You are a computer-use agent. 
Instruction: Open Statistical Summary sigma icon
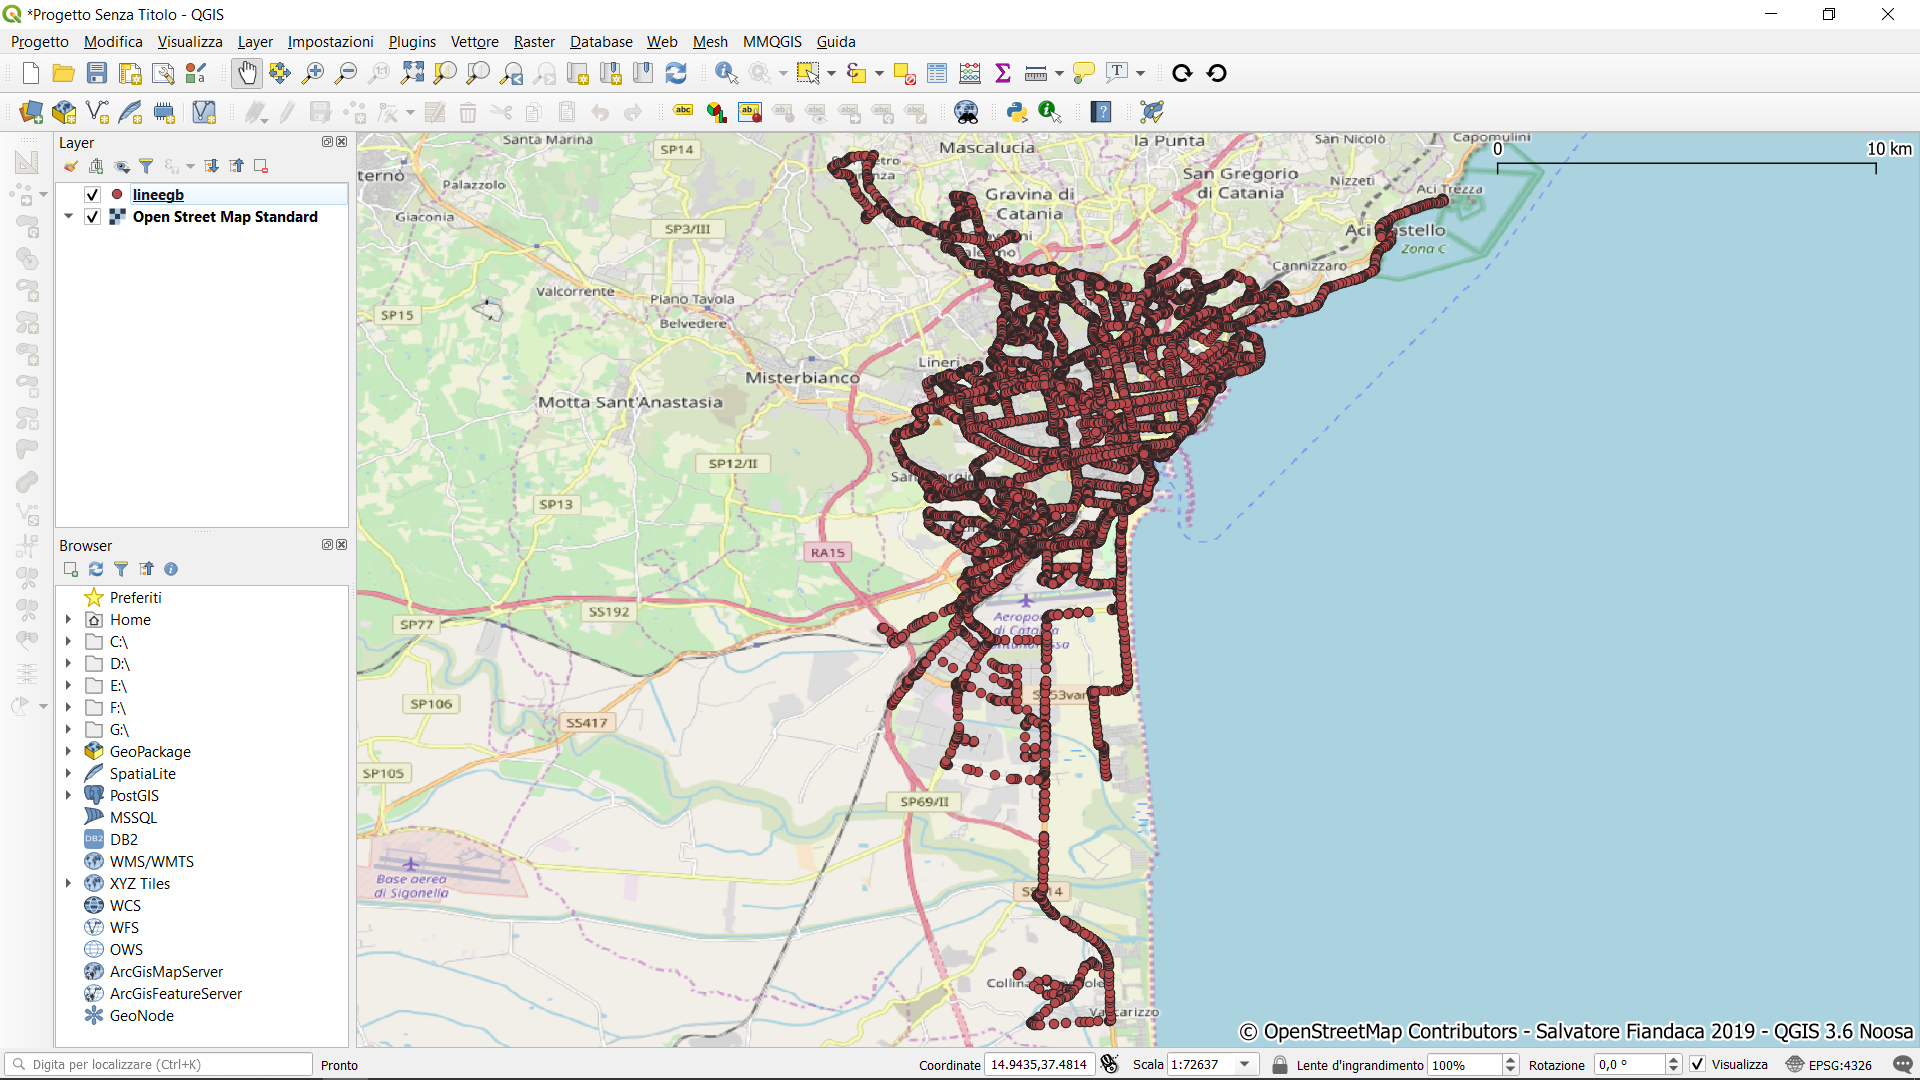[x=1003, y=73]
